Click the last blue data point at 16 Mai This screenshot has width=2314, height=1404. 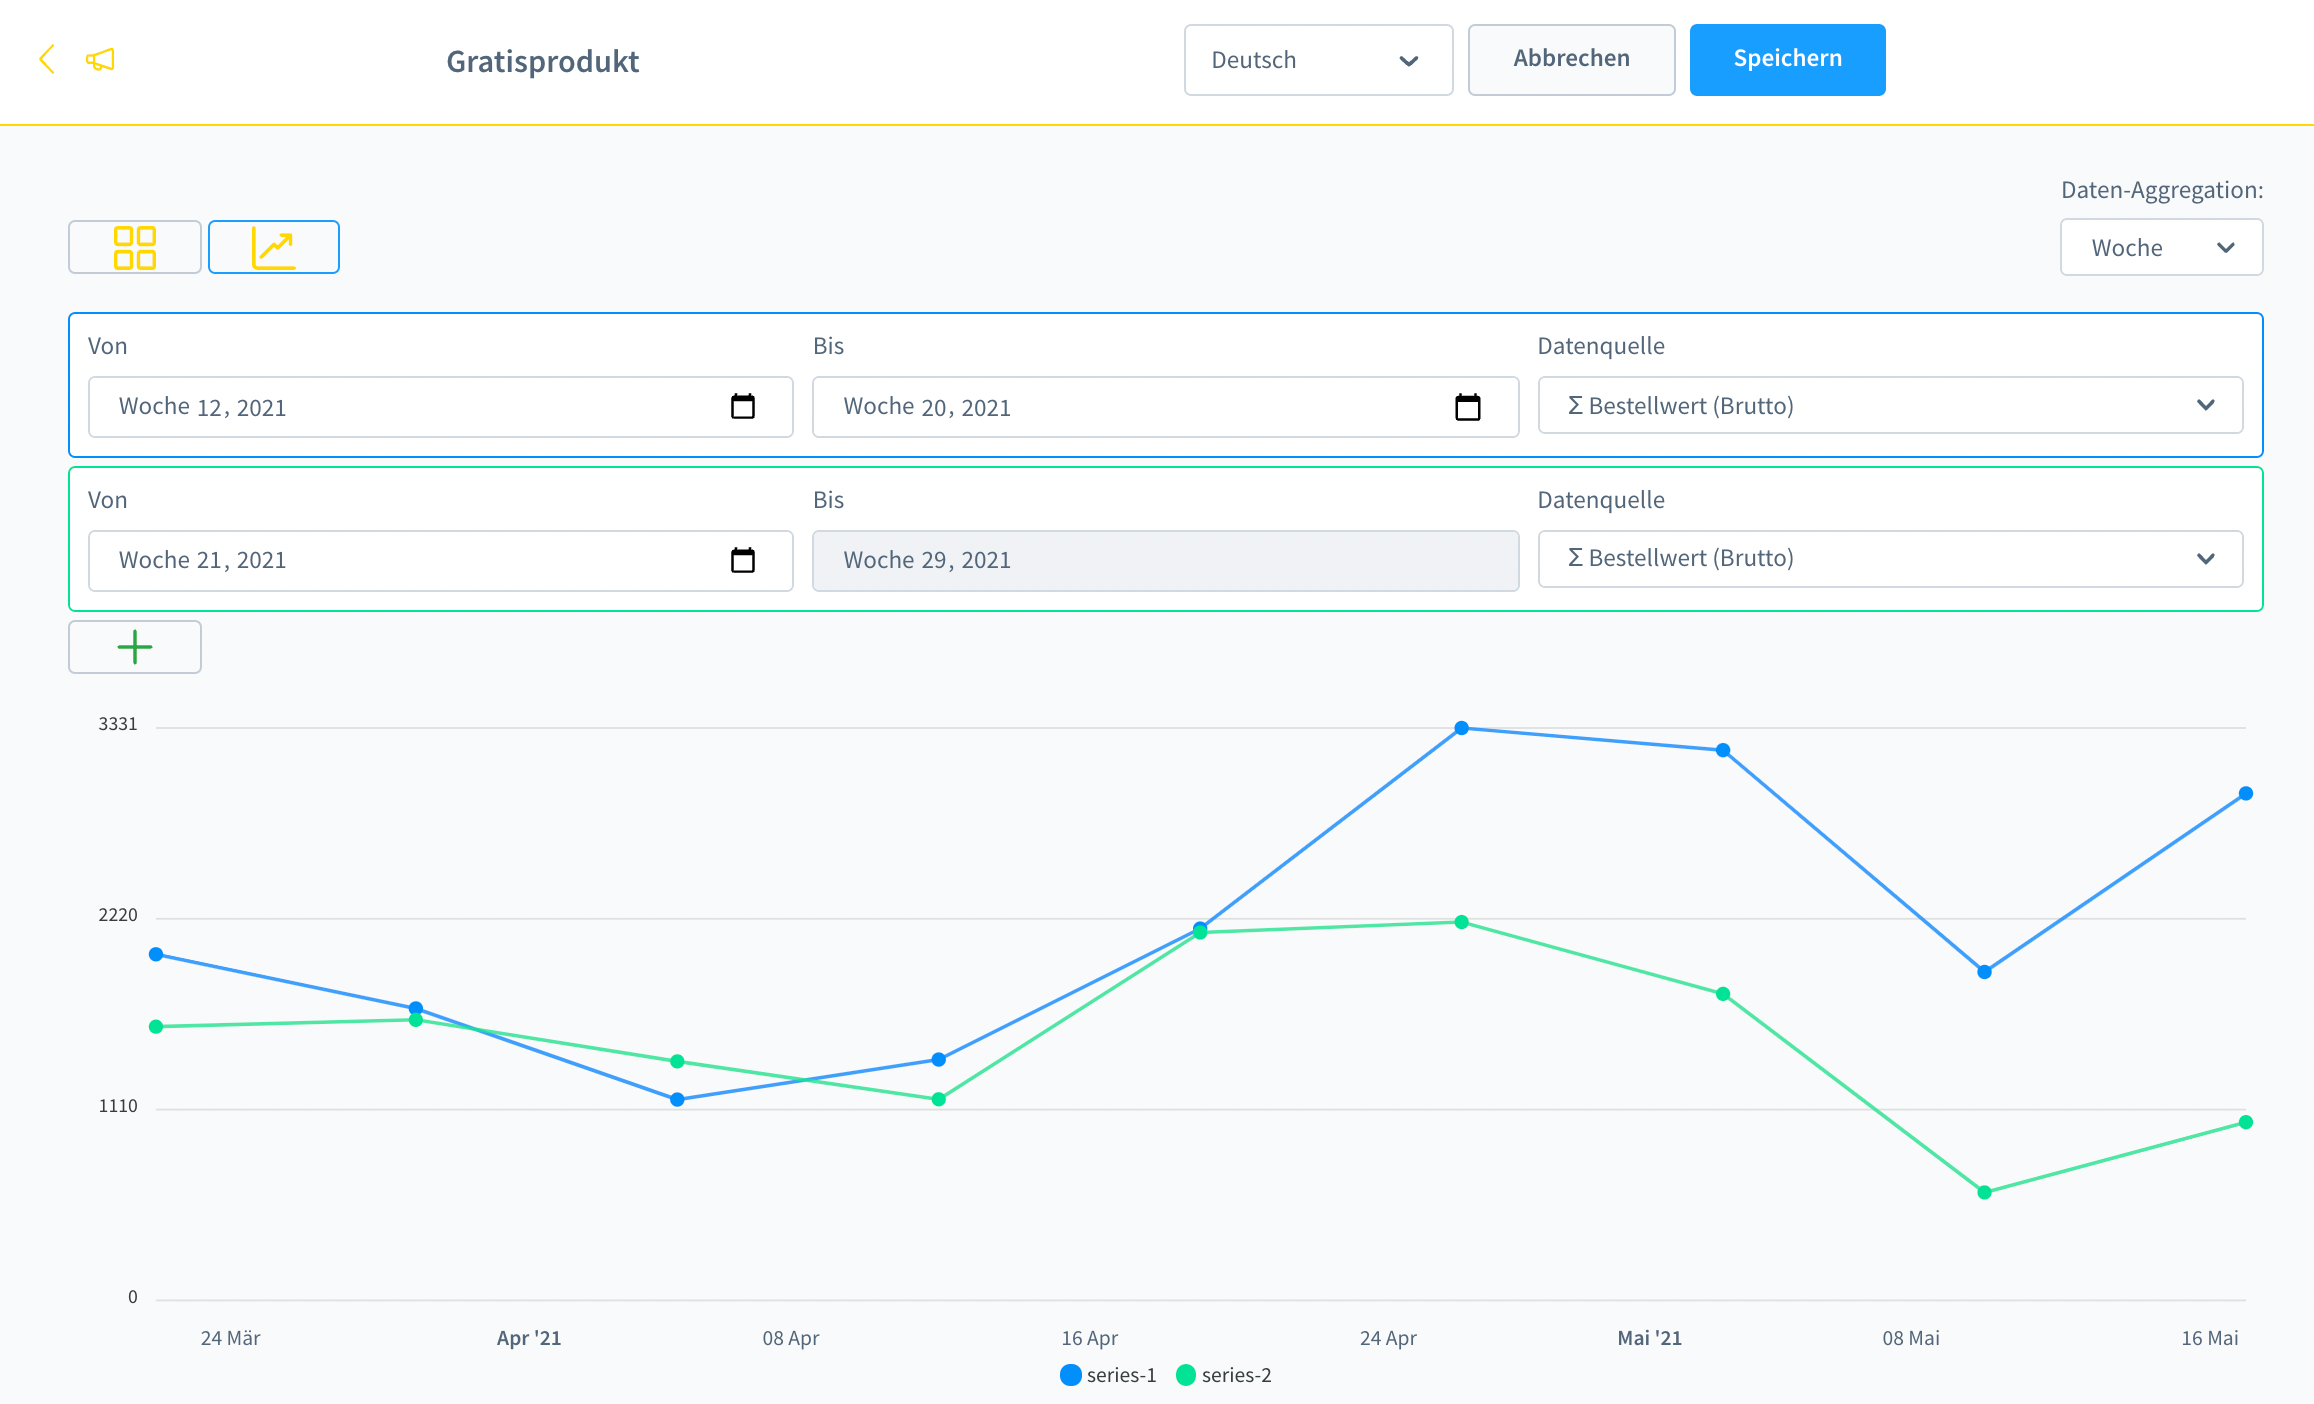coord(2246,793)
